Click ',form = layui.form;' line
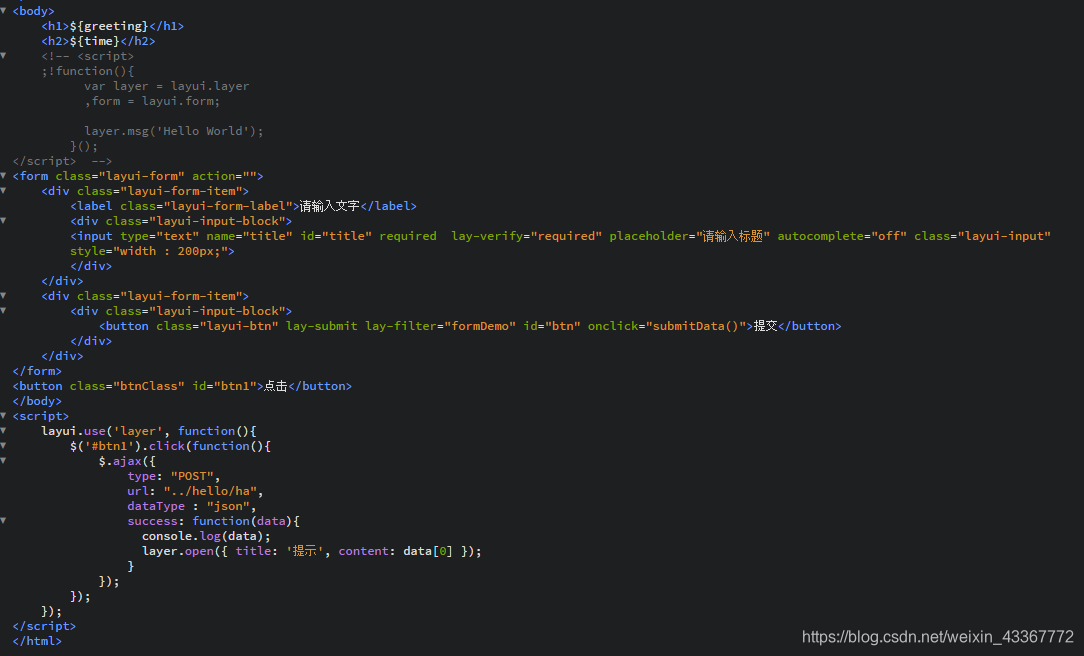 [152, 101]
